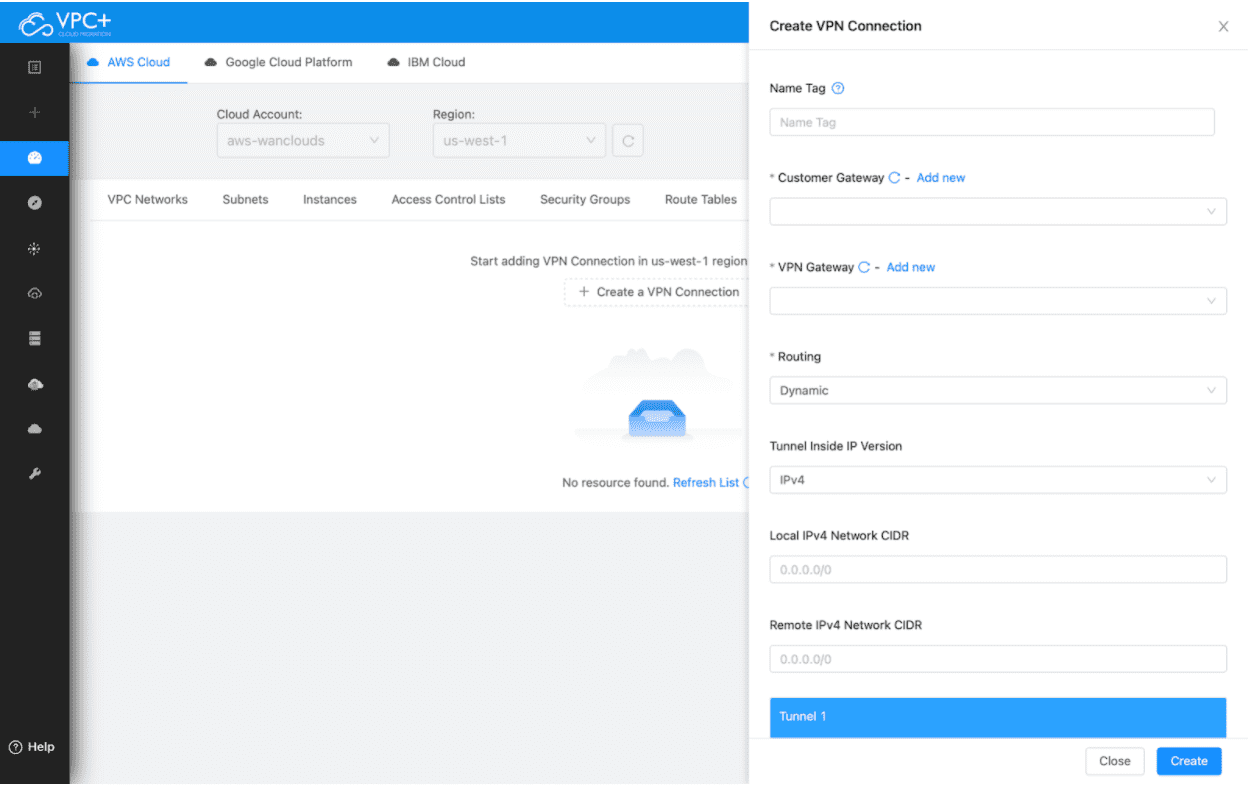The image size is (1260, 788).
Task: Open the Access Control Lists tab
Action: [449, 199]
